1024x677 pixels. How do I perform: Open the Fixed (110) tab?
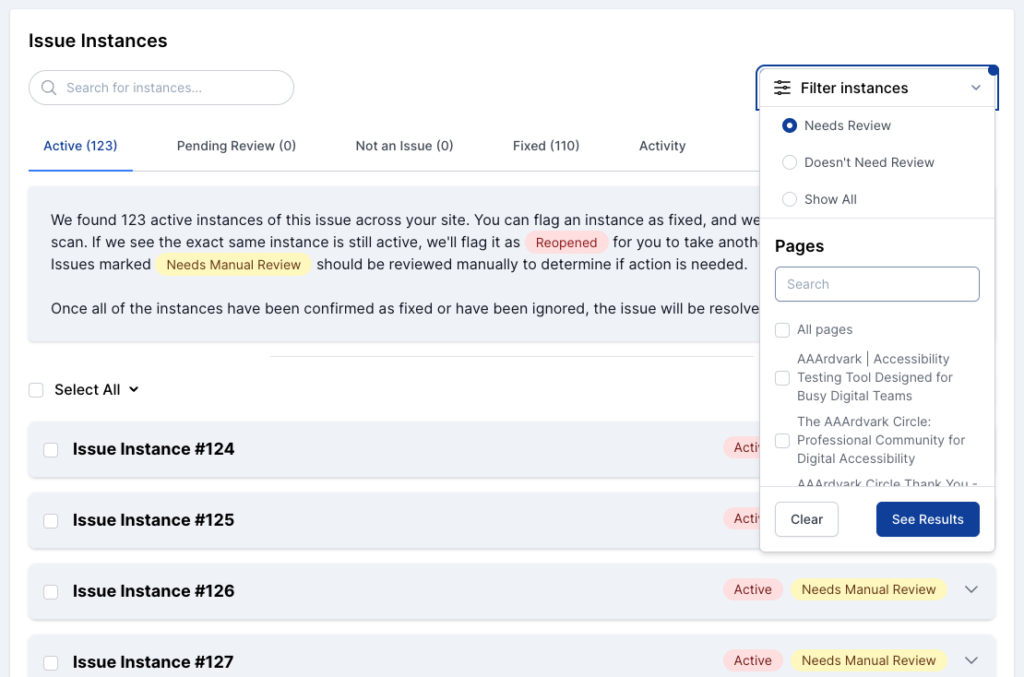pos(546,146)
